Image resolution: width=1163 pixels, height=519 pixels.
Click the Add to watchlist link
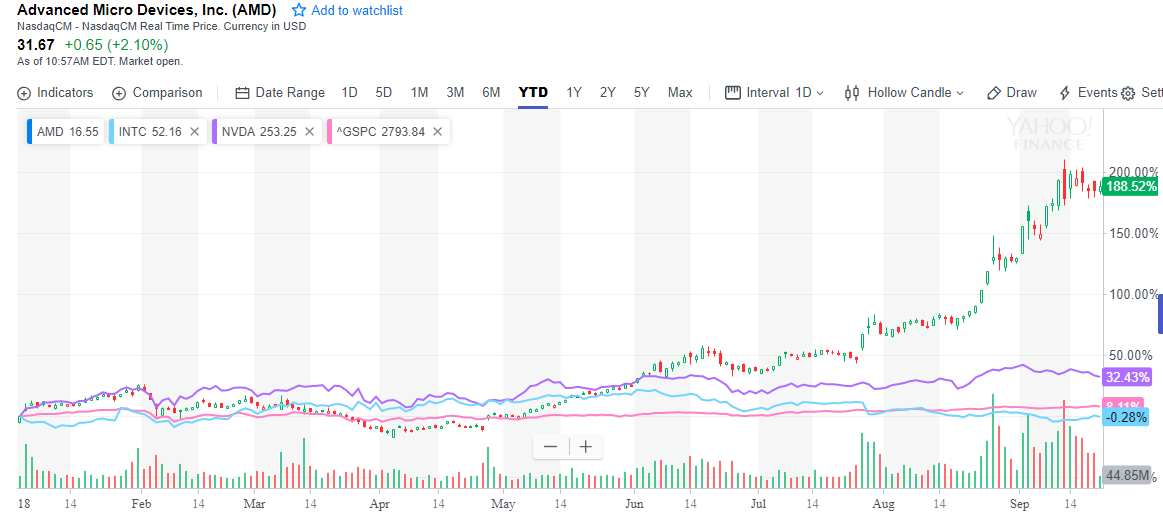click(x=358, y=10)
